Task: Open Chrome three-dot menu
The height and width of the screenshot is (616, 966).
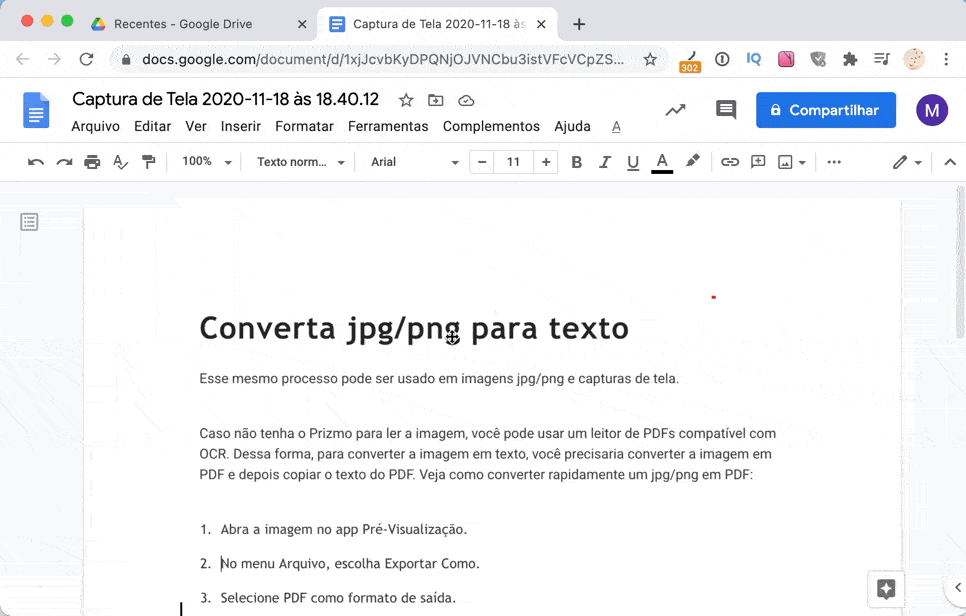Action: (x=946, y=59)
